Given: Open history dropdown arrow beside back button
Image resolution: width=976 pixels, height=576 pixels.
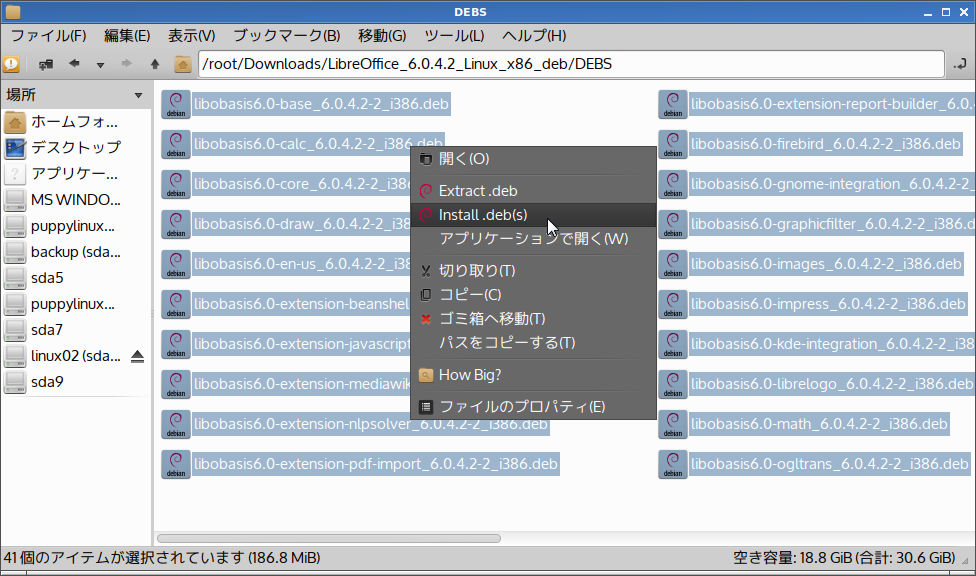Looking at the screenshot, I should click(100, 65).
